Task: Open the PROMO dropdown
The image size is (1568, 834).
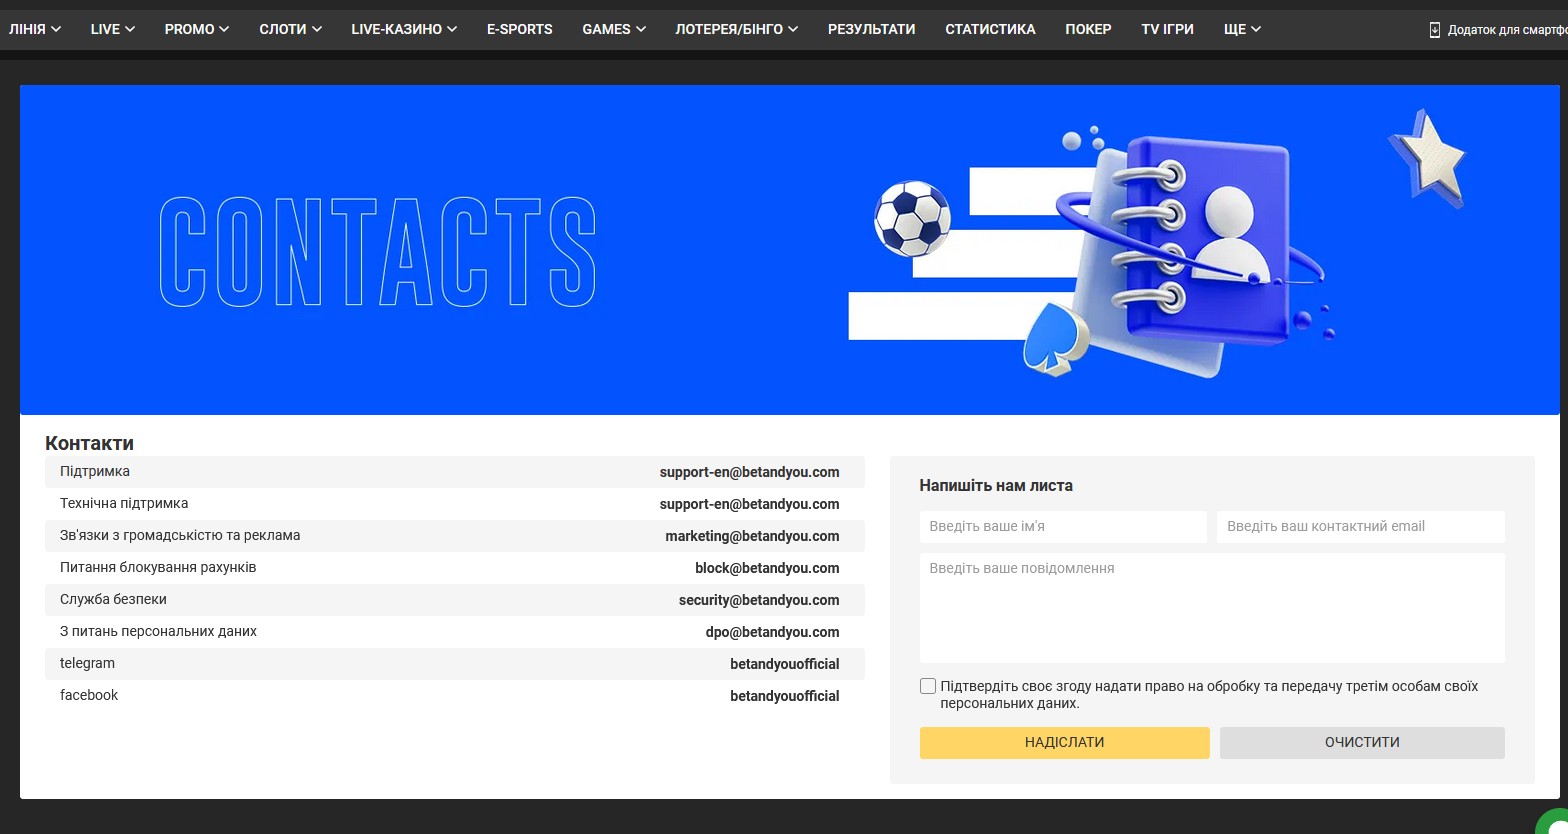Action: tap(197, 29)
